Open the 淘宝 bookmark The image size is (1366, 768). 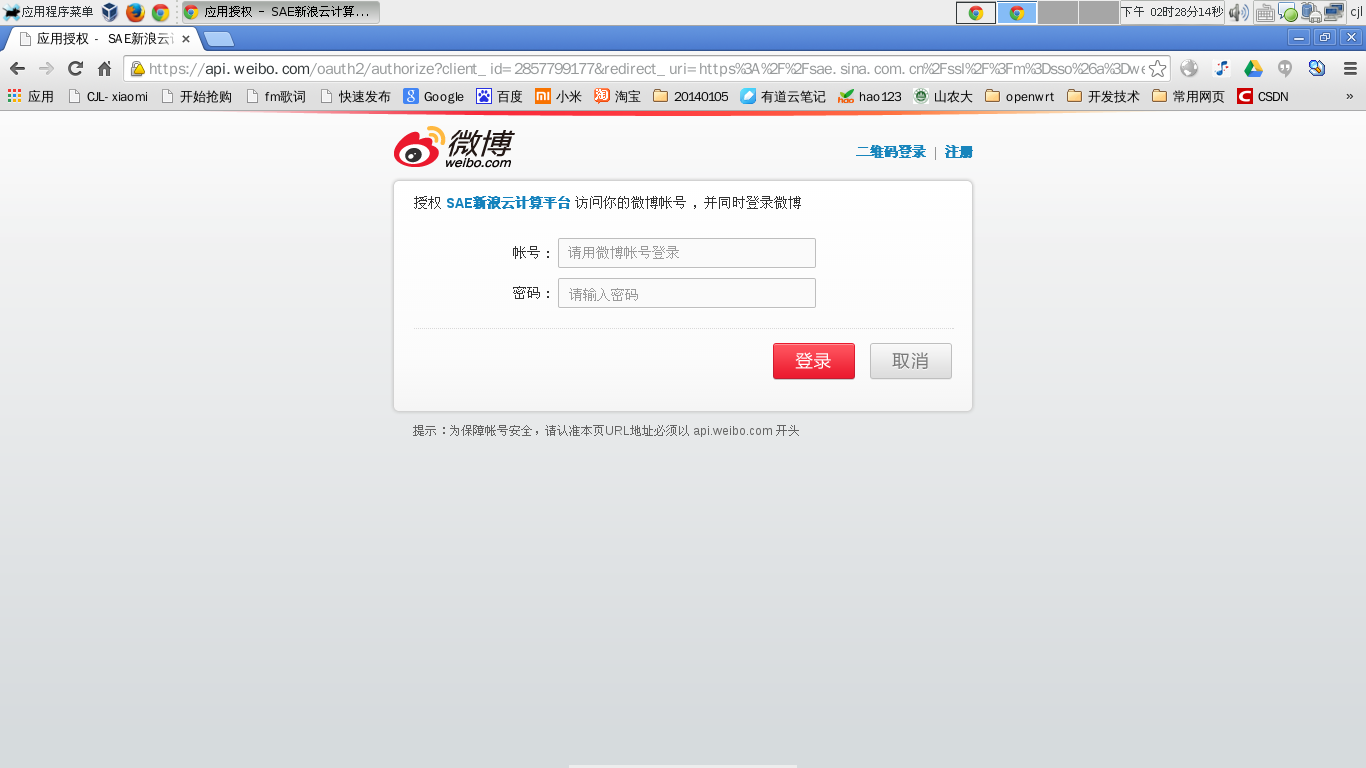click(x=617, y=96)
